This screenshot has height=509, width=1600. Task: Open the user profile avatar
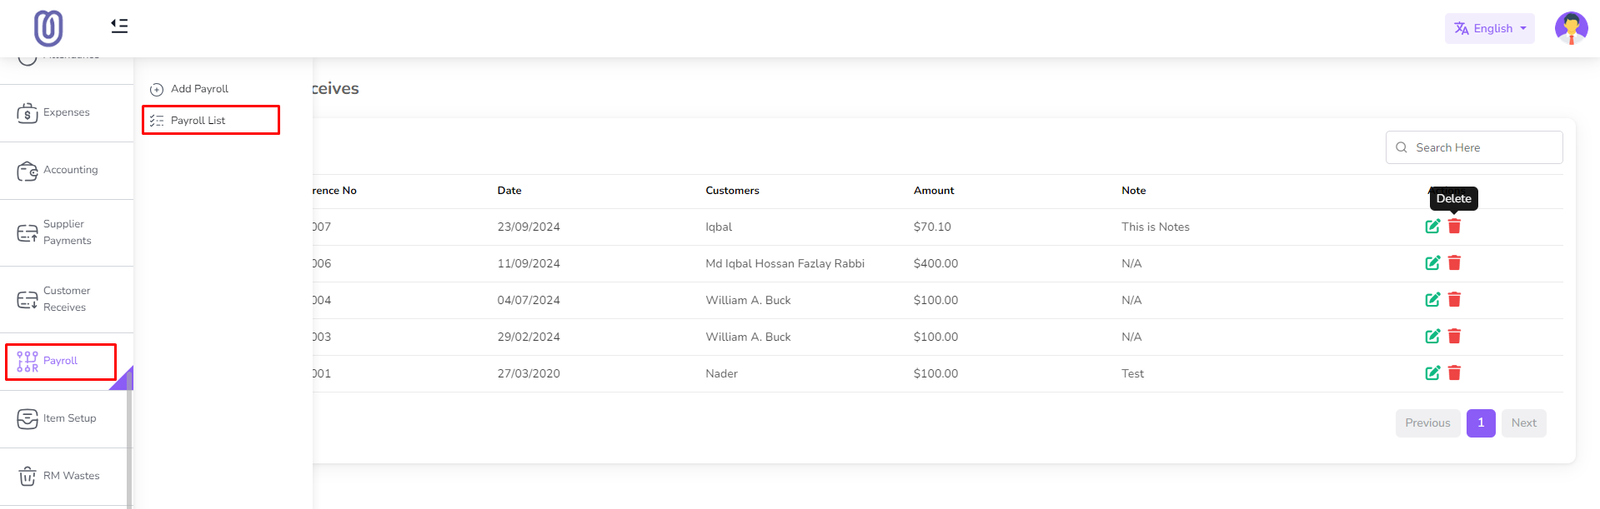click(x=1570, y=28)
